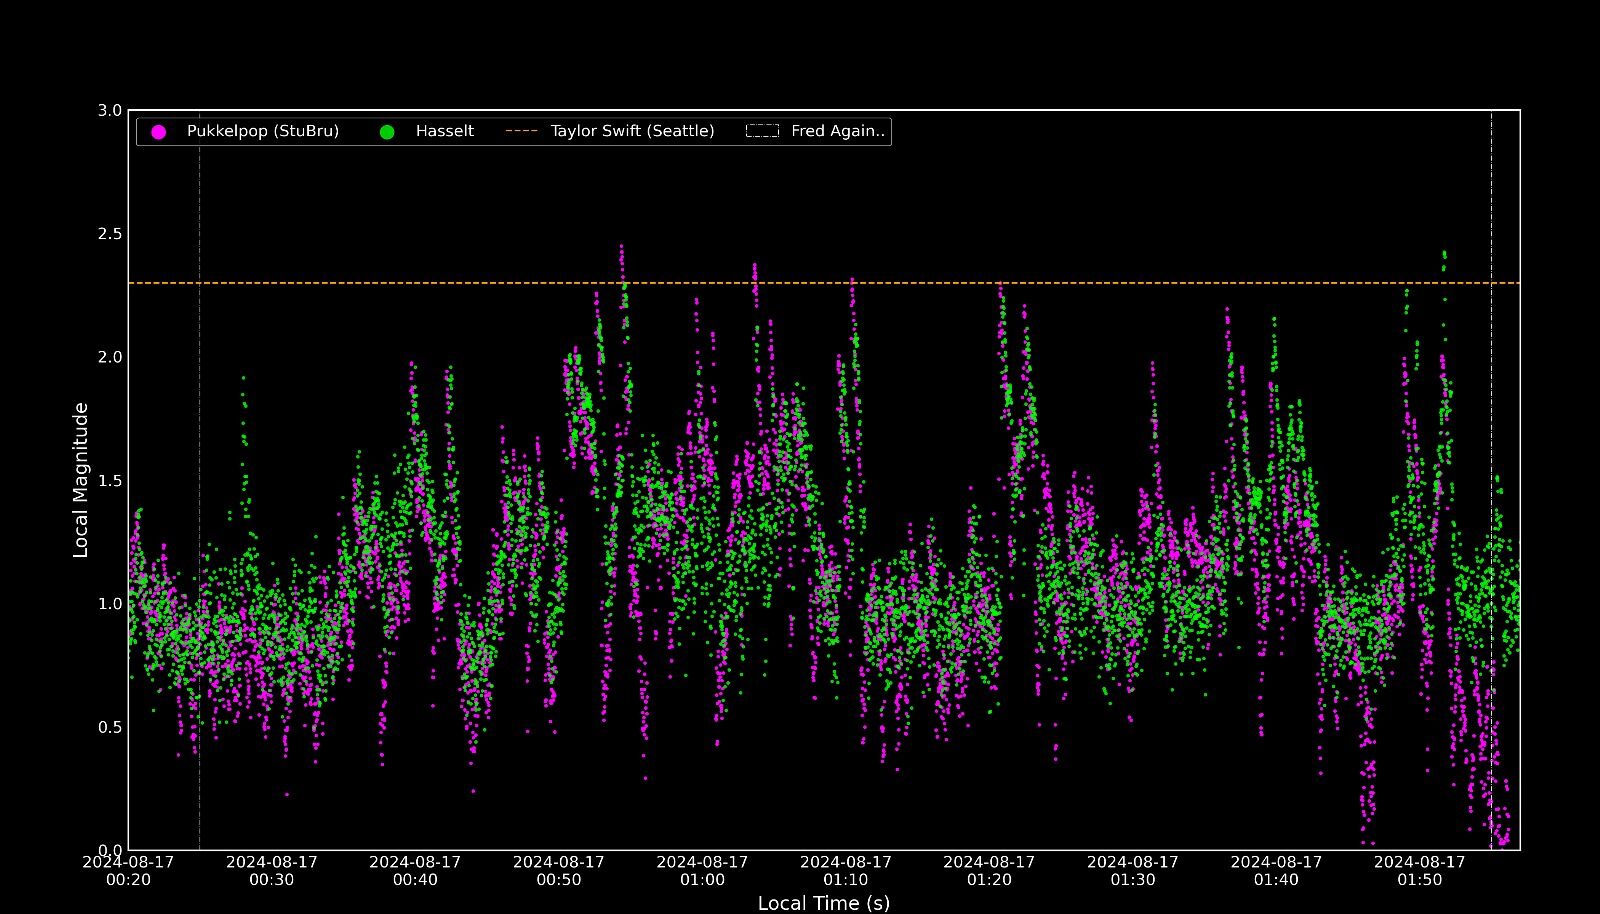Click the 0.5 y-axis tick label
Viewport: 1600px width, 914px height.
coord(110,727)
